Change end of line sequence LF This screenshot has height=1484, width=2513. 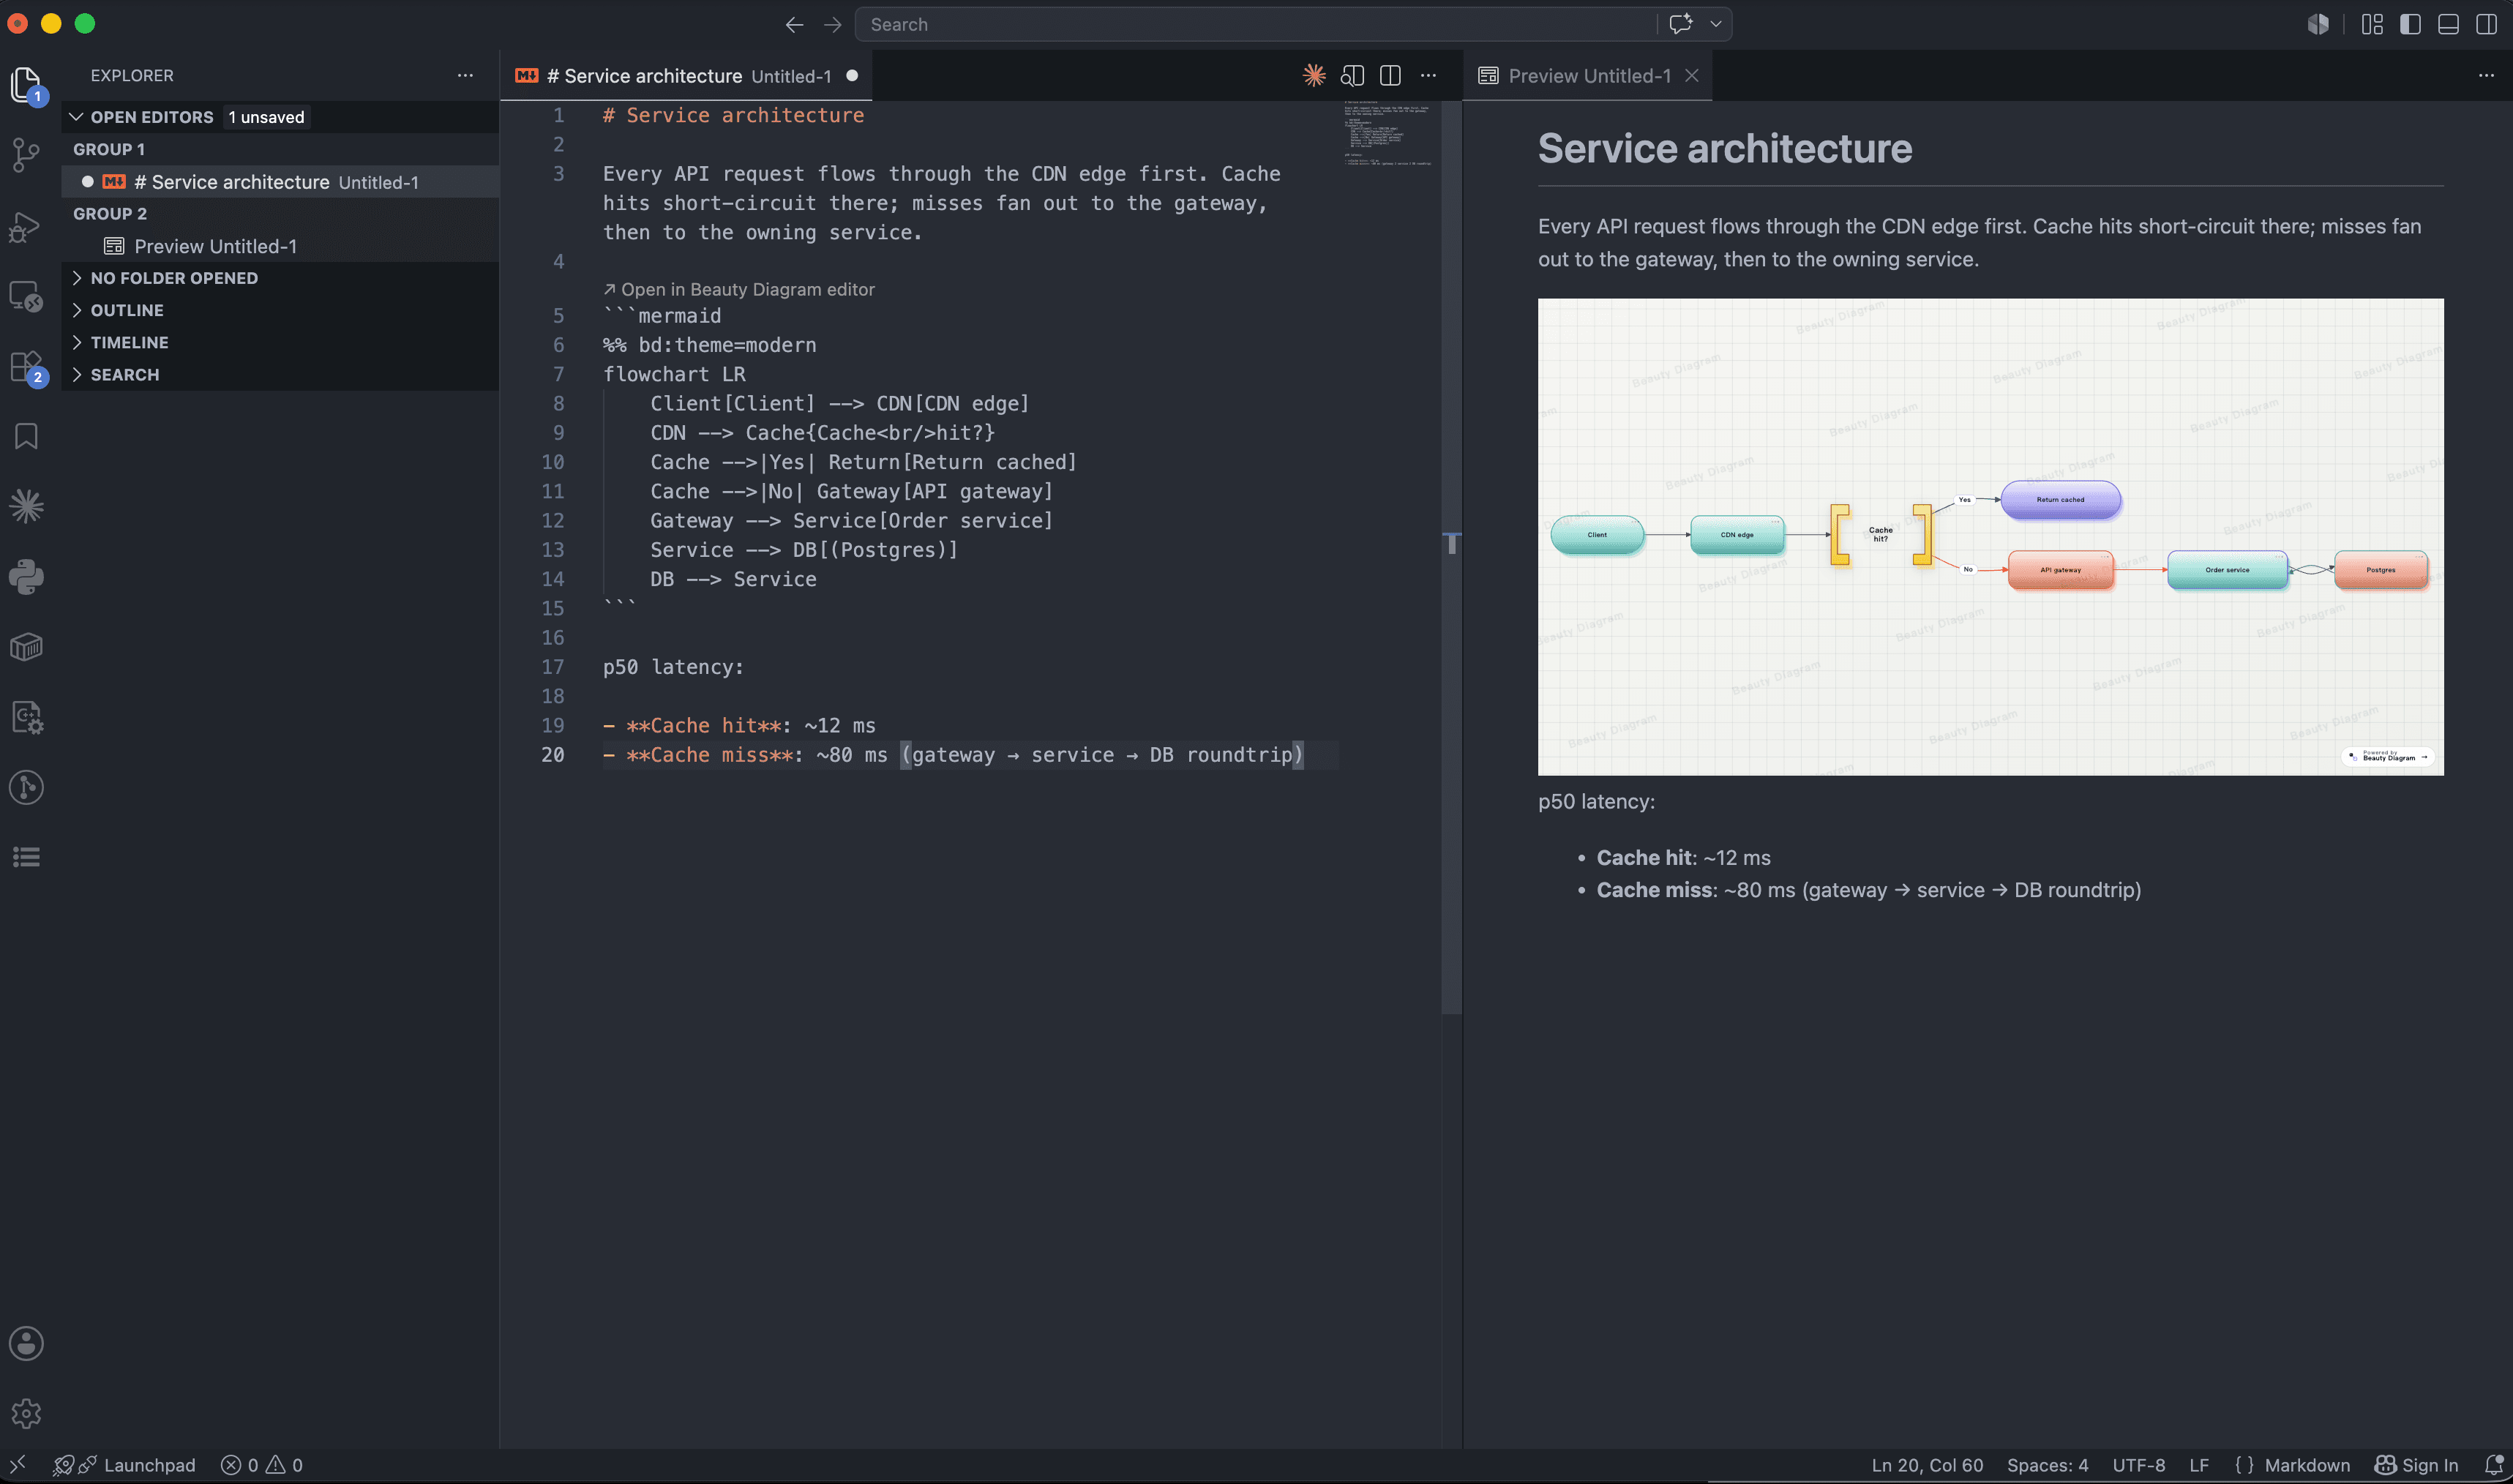2199,1465
